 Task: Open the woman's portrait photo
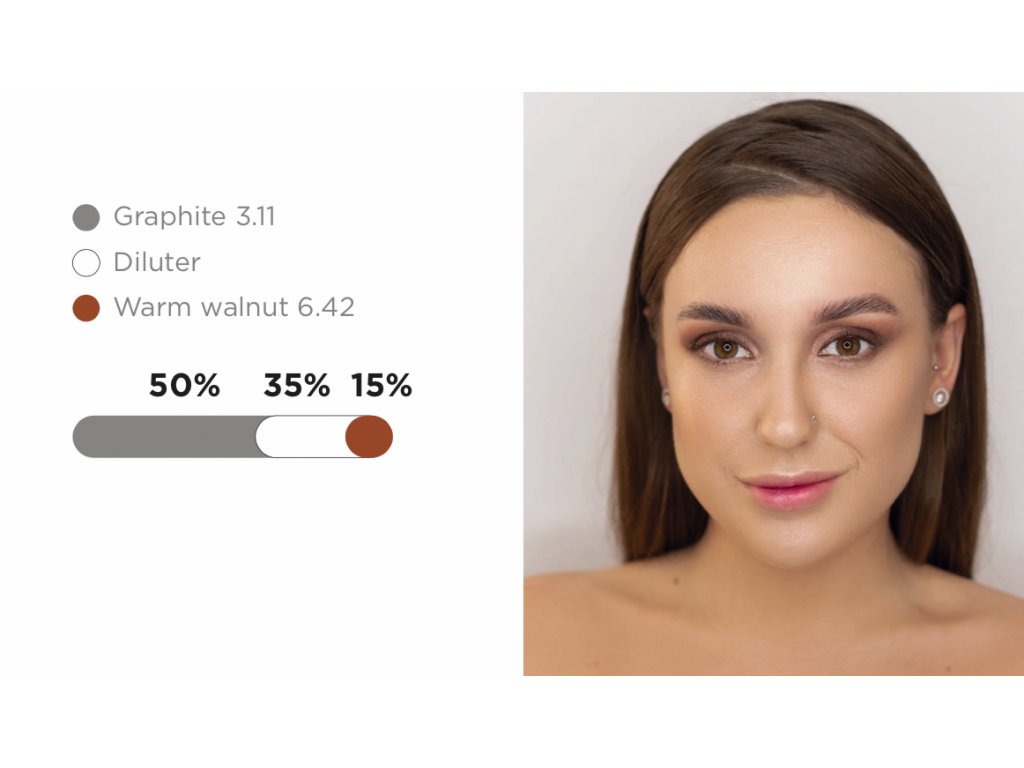point(773,384)
